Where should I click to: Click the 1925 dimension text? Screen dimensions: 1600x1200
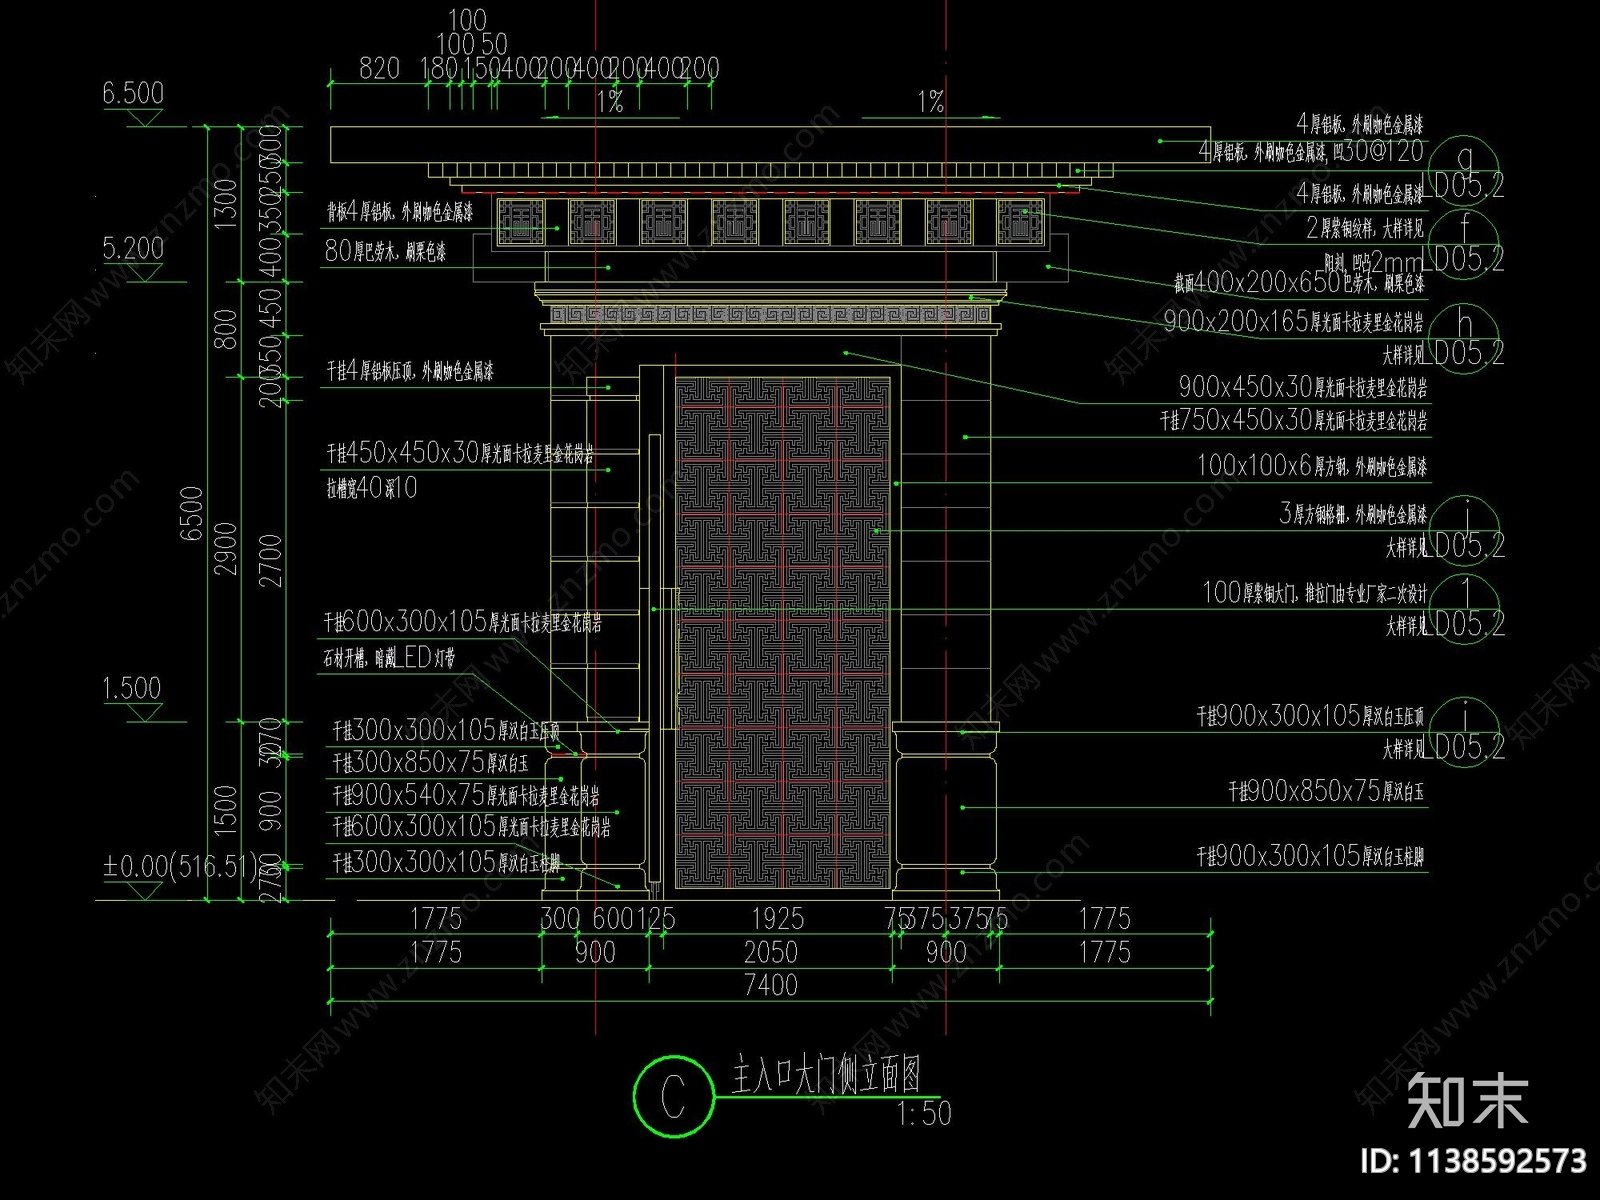point(777,918)
